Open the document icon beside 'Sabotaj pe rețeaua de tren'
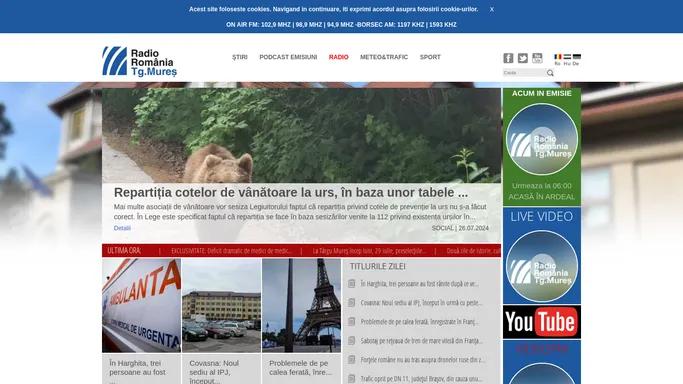The width and height of the screenshot is (683, 384). tap(352, 340)
